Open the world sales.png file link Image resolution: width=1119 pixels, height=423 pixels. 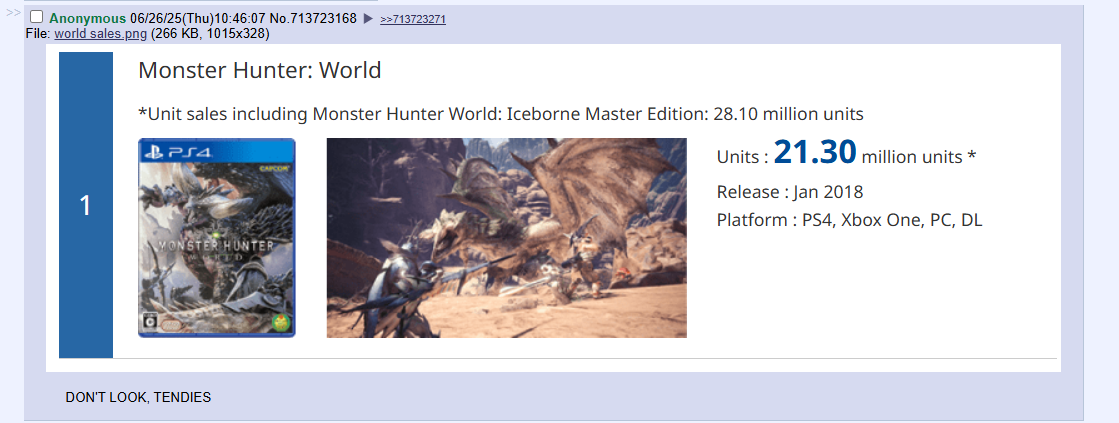pyautogui.click(x=101, y=34)
